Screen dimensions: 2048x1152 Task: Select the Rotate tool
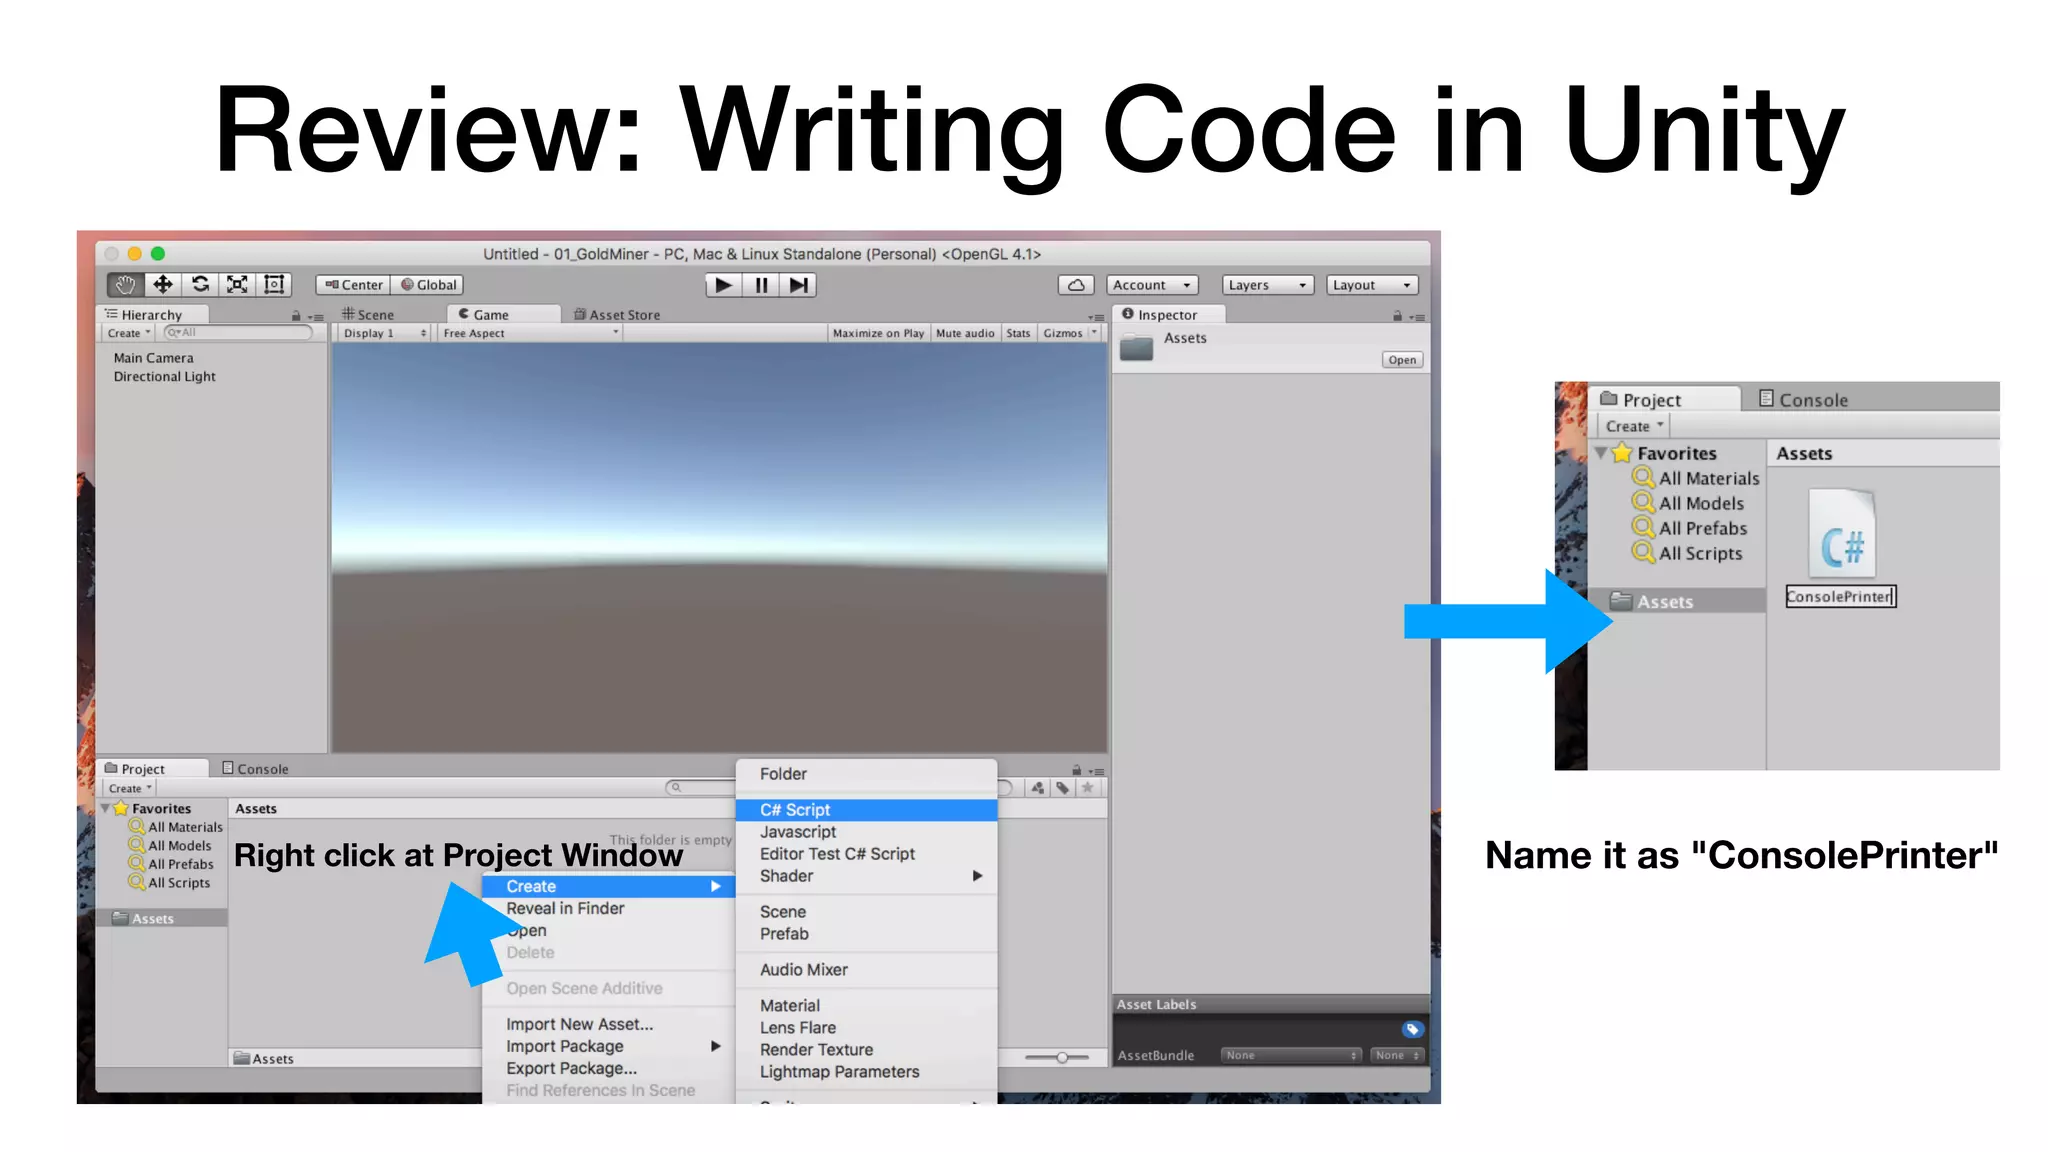200,285
